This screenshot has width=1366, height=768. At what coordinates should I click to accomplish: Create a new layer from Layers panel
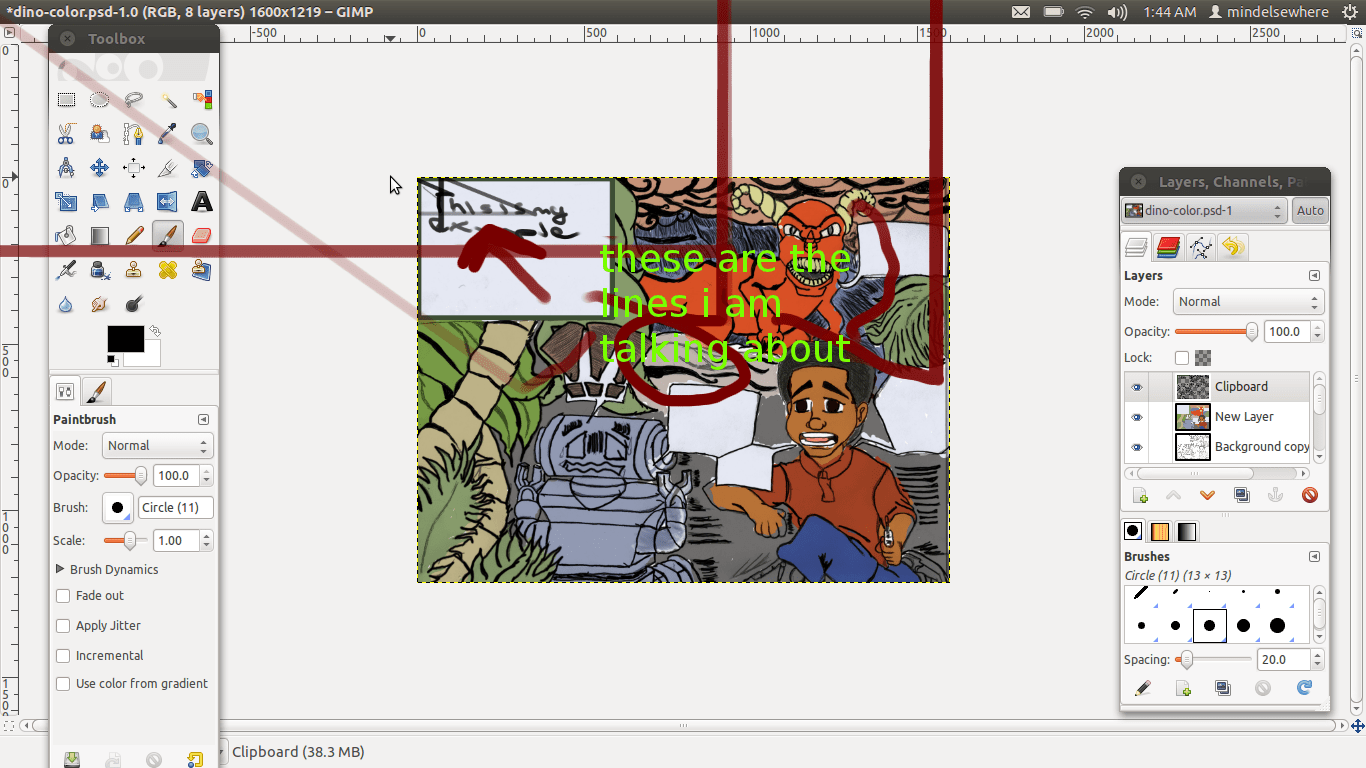click(1140, 495)
